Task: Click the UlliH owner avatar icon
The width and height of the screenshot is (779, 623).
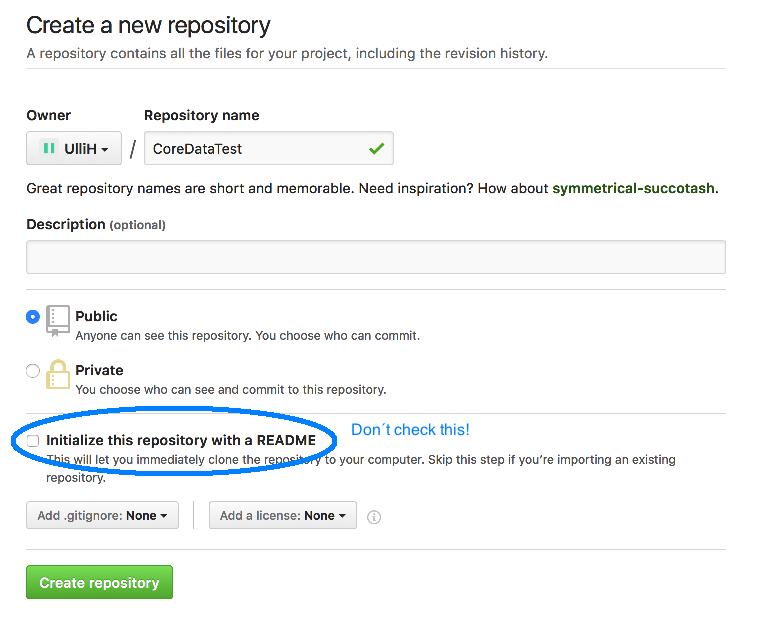Action: 48,148
